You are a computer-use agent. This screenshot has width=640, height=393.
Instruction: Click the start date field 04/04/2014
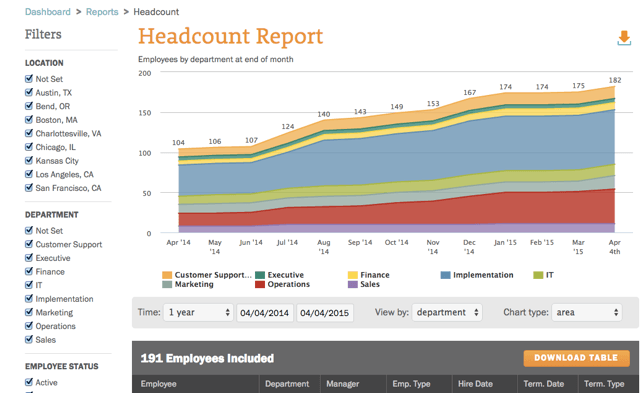coord(264,313)
